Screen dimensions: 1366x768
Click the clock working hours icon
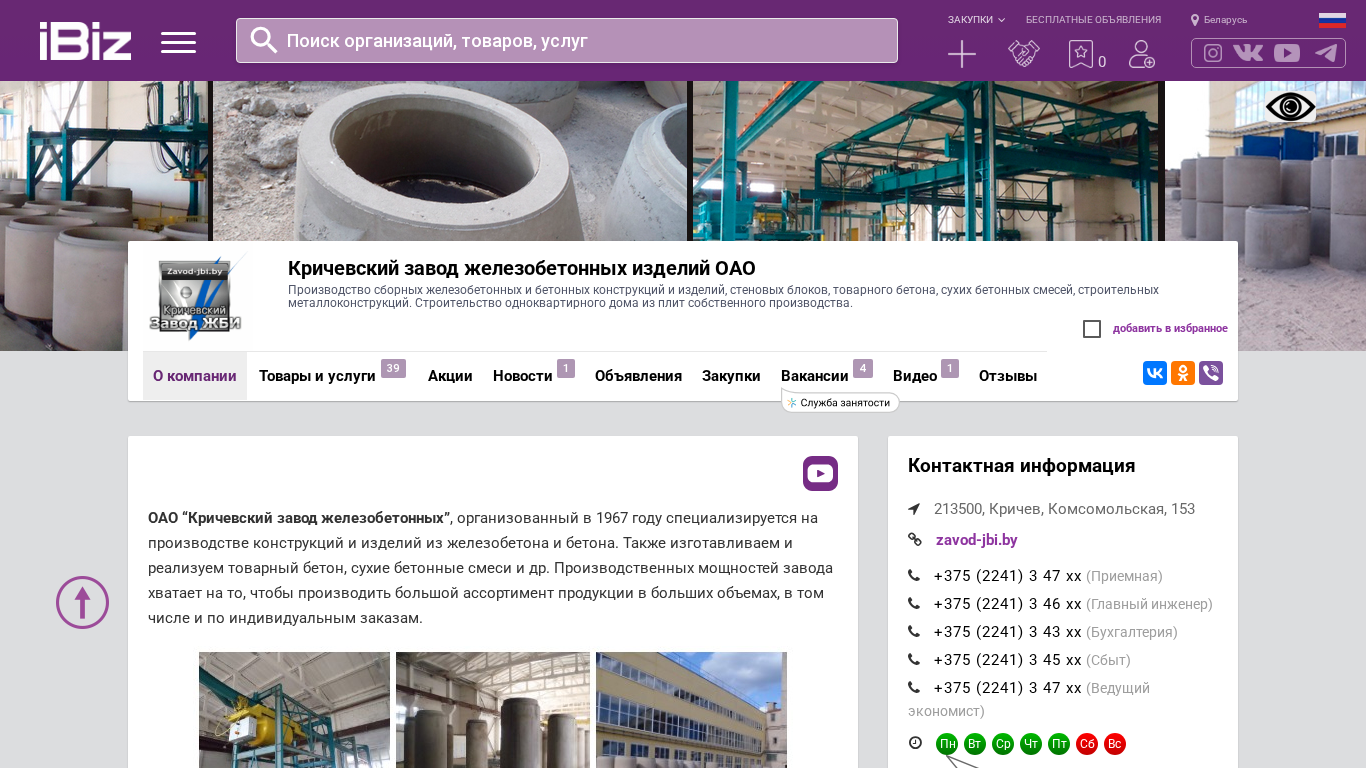pyautogui.click(x=915, y=743)
